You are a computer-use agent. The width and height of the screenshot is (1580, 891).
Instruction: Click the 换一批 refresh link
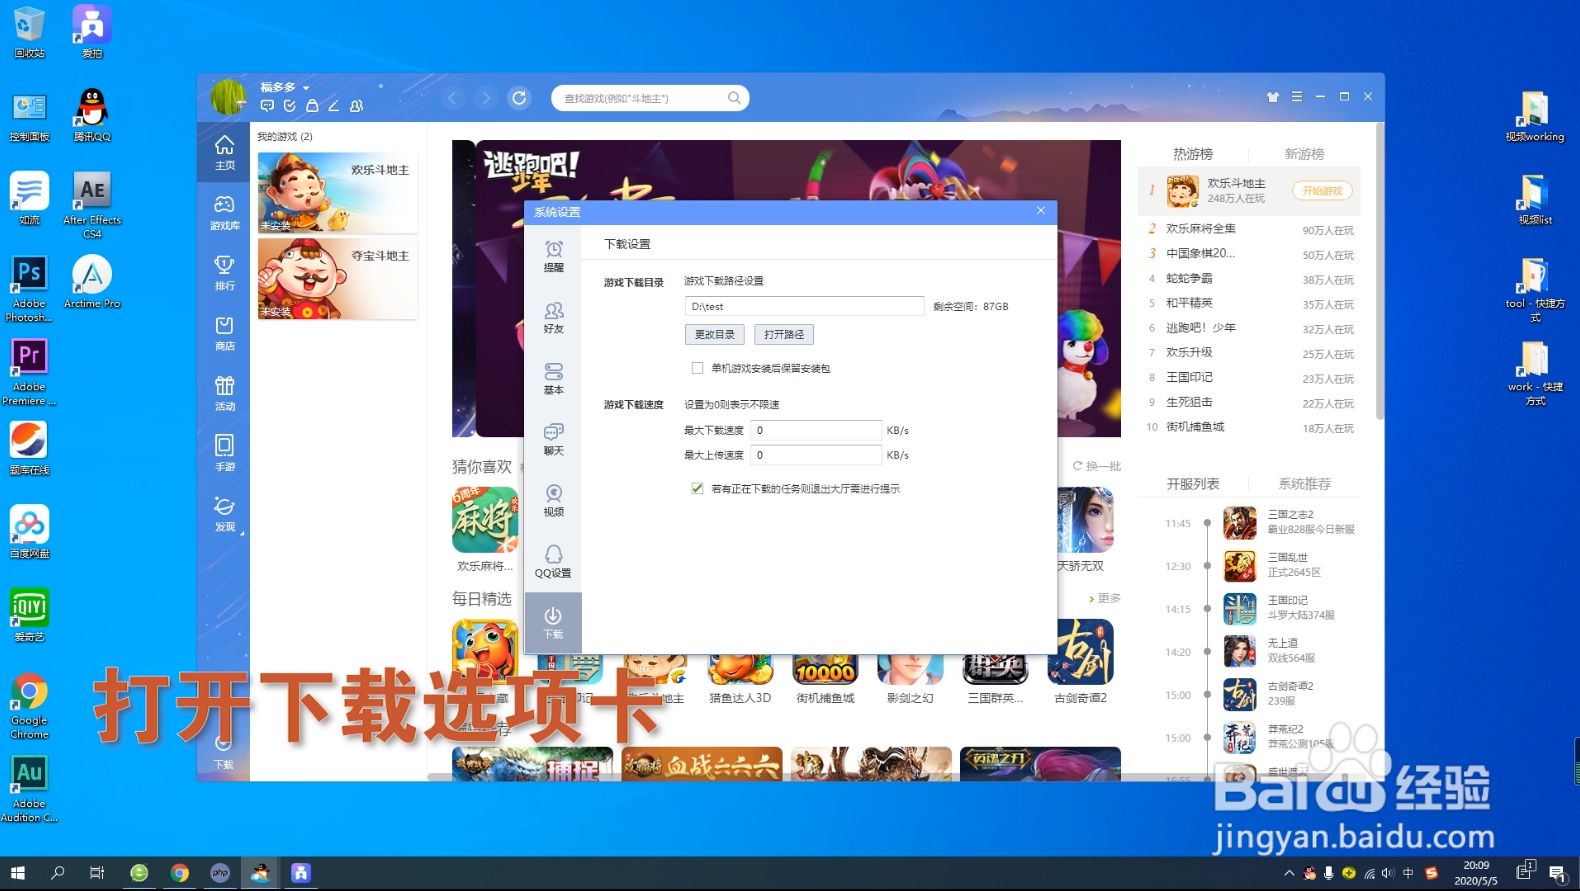pyautogui.click(x=1097, y=466)
